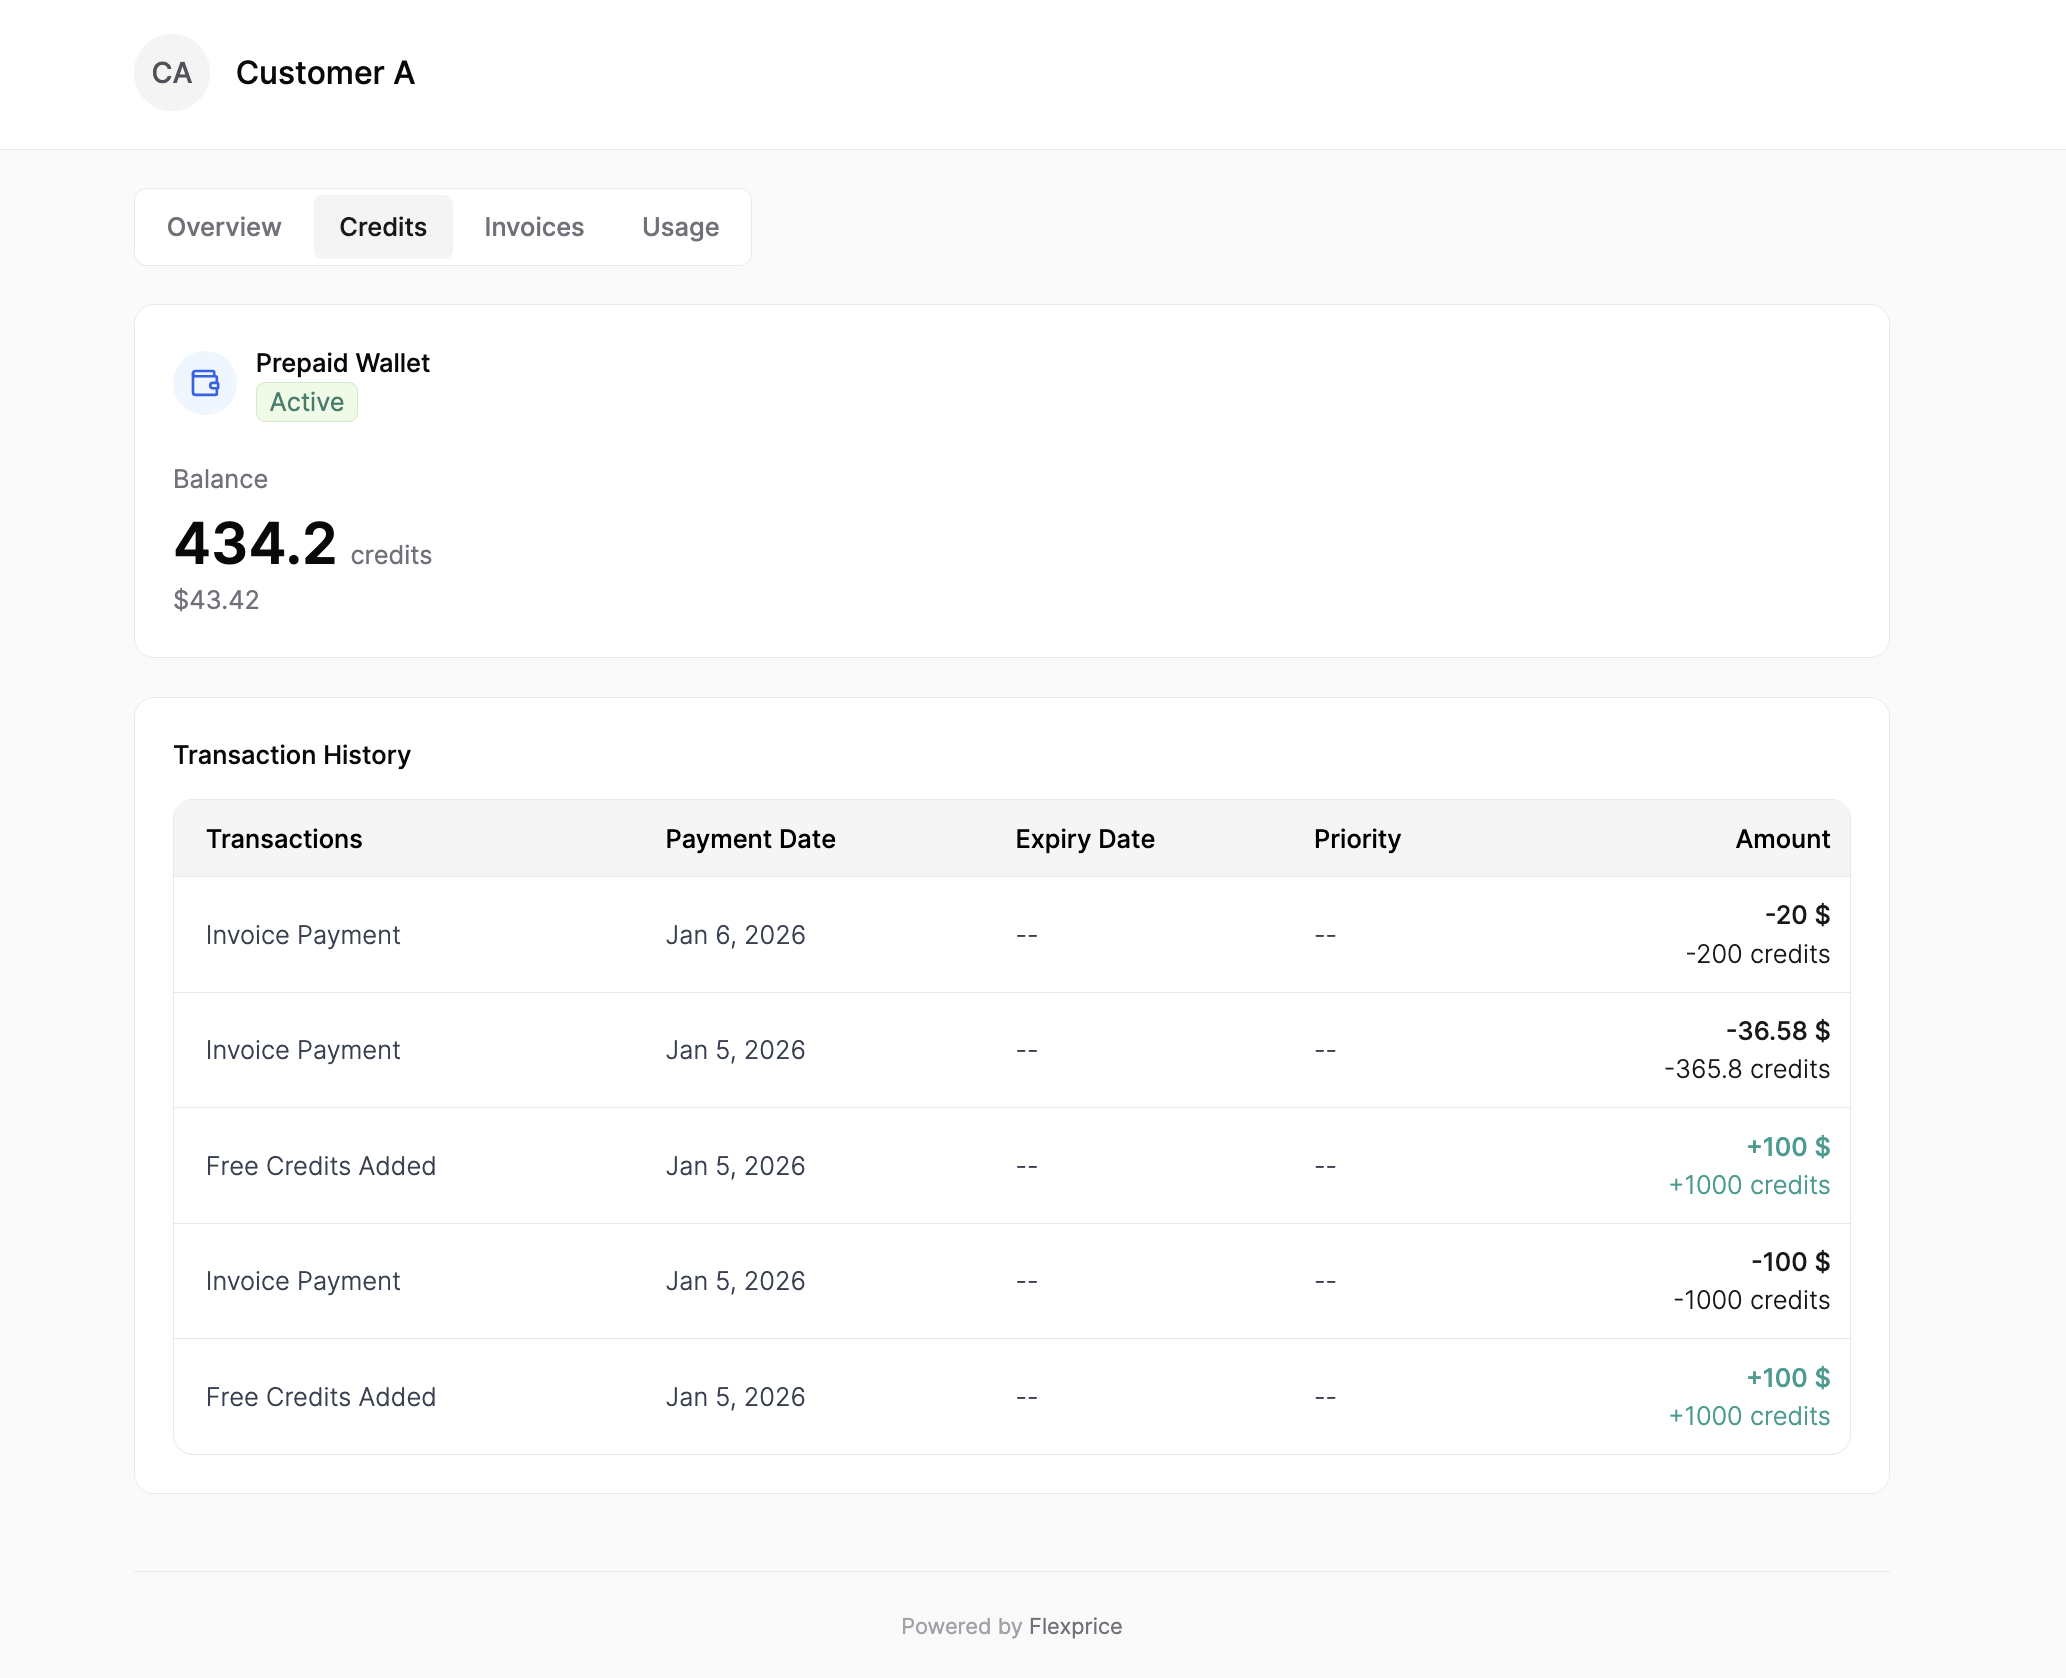Open the Flexprice link in footer
2066x1678 pixels.
1075,1626
